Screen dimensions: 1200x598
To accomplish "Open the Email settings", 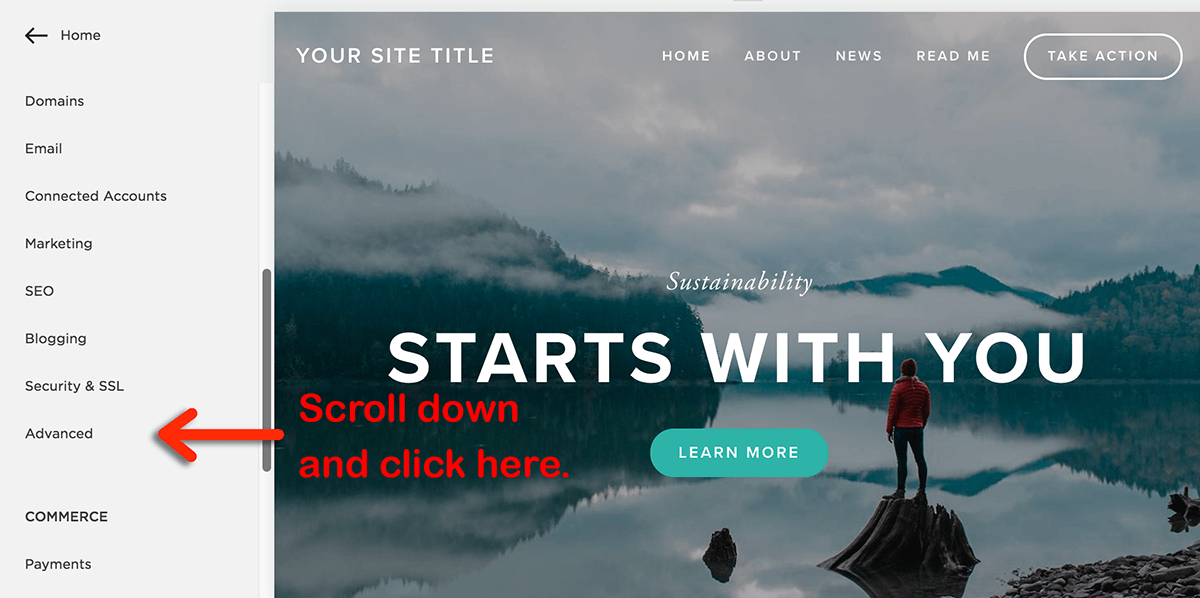I will pos(44,148).
